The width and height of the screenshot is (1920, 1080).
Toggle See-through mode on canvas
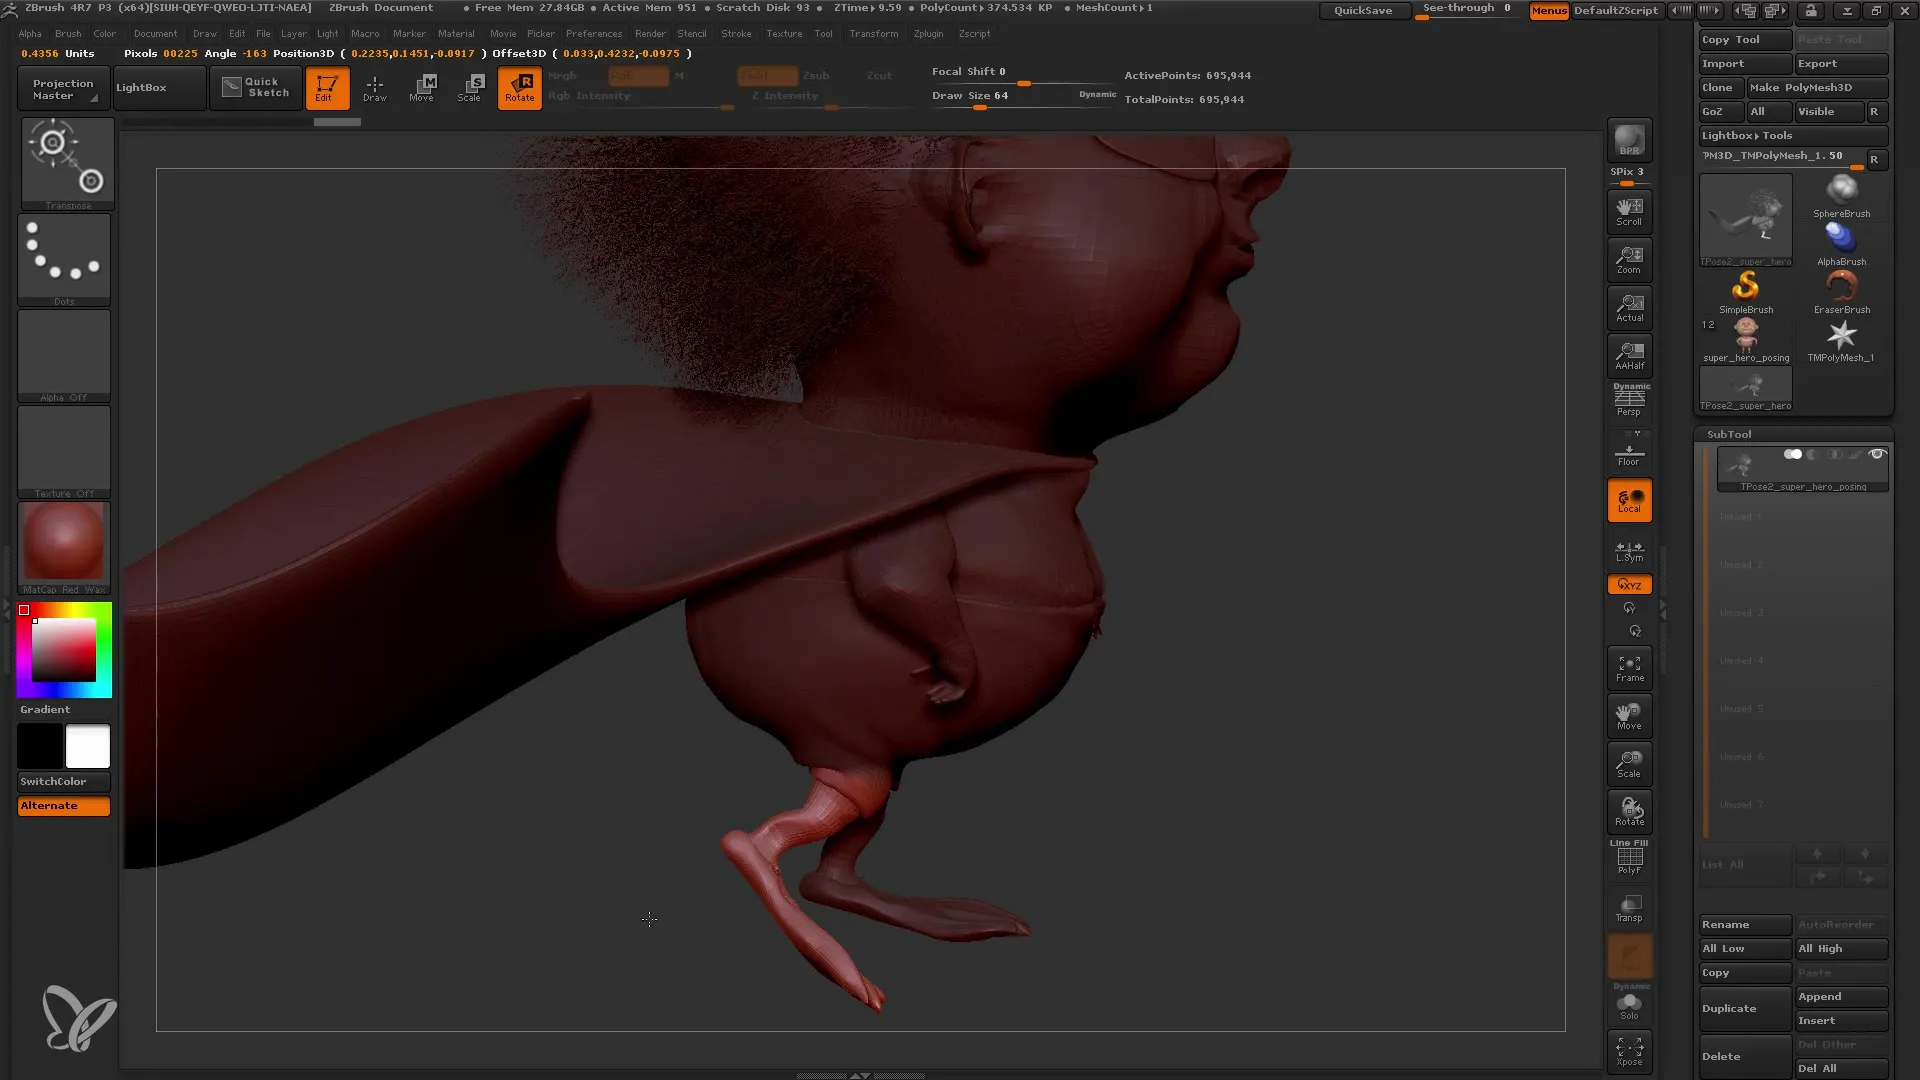[x=1466, y=9]
